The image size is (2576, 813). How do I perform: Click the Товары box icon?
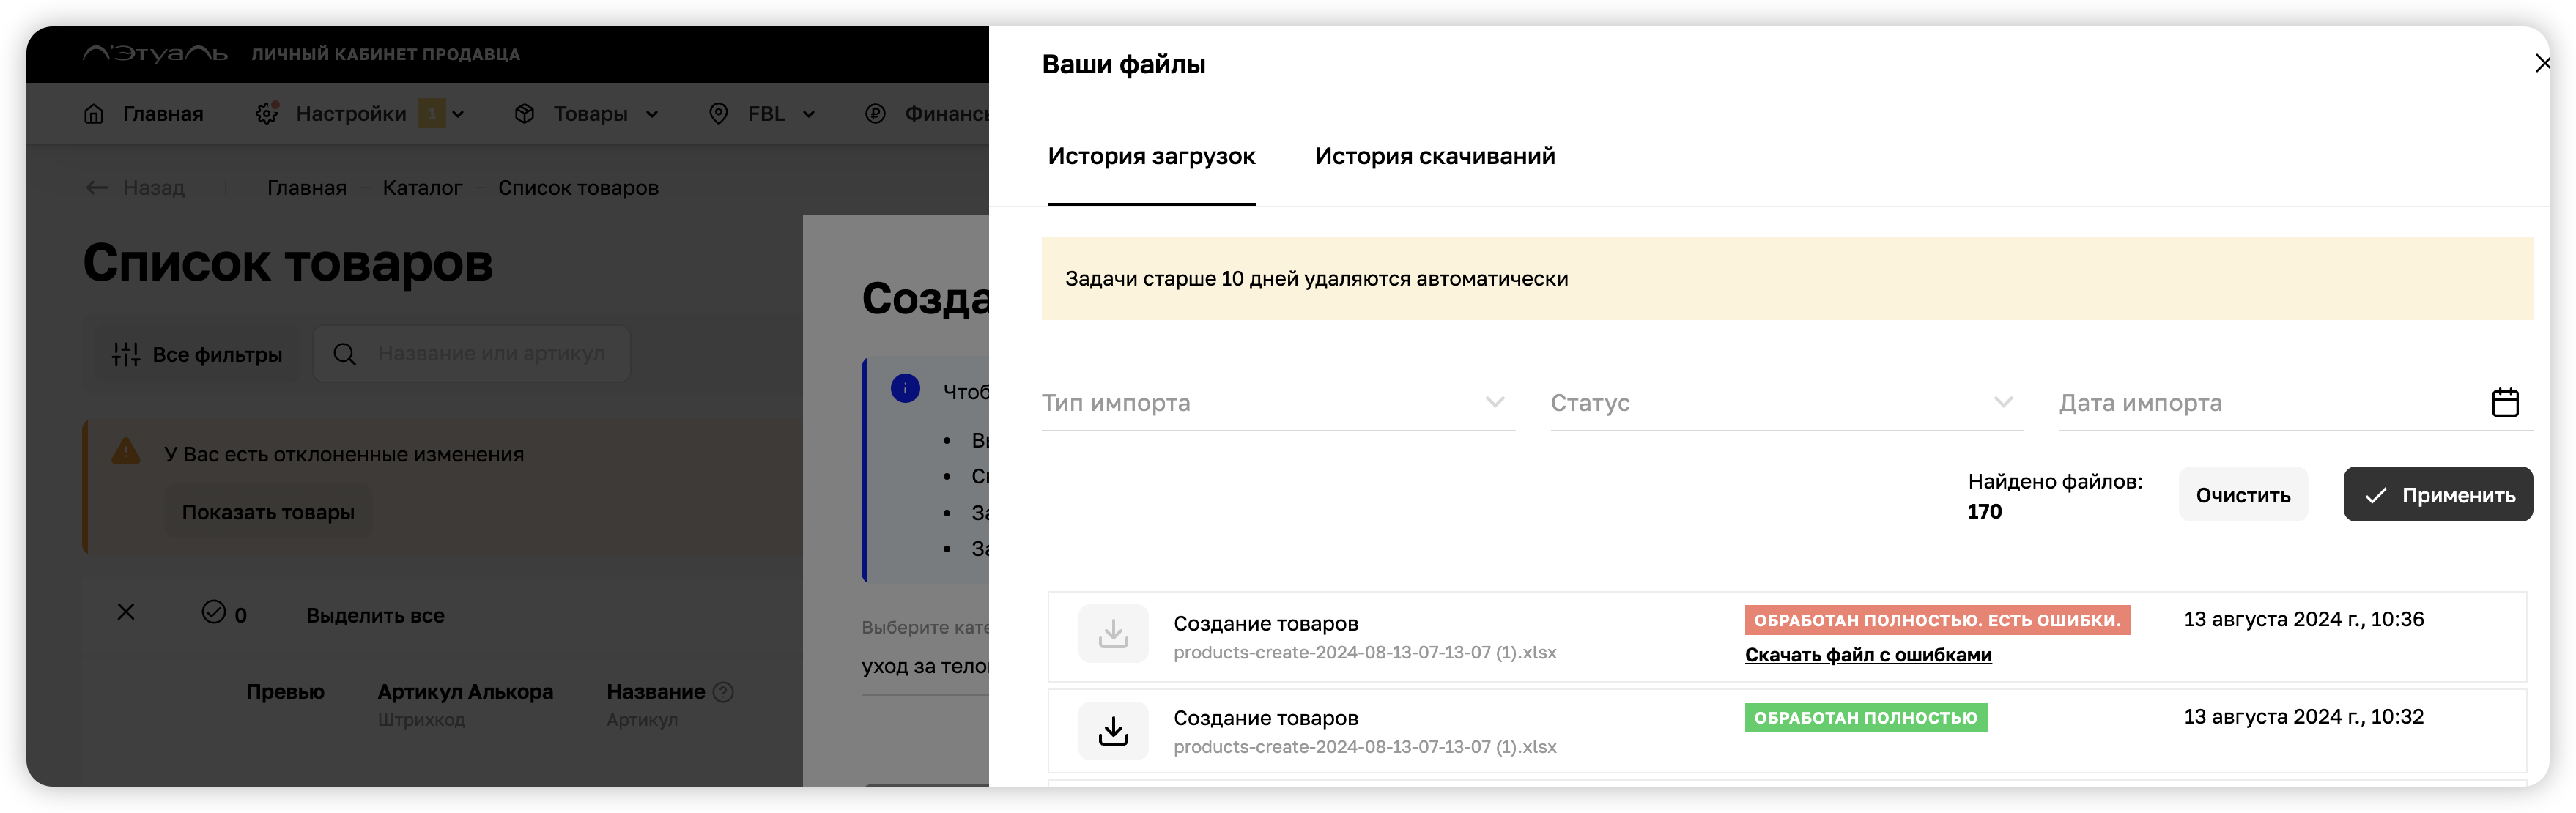point(525,114)
